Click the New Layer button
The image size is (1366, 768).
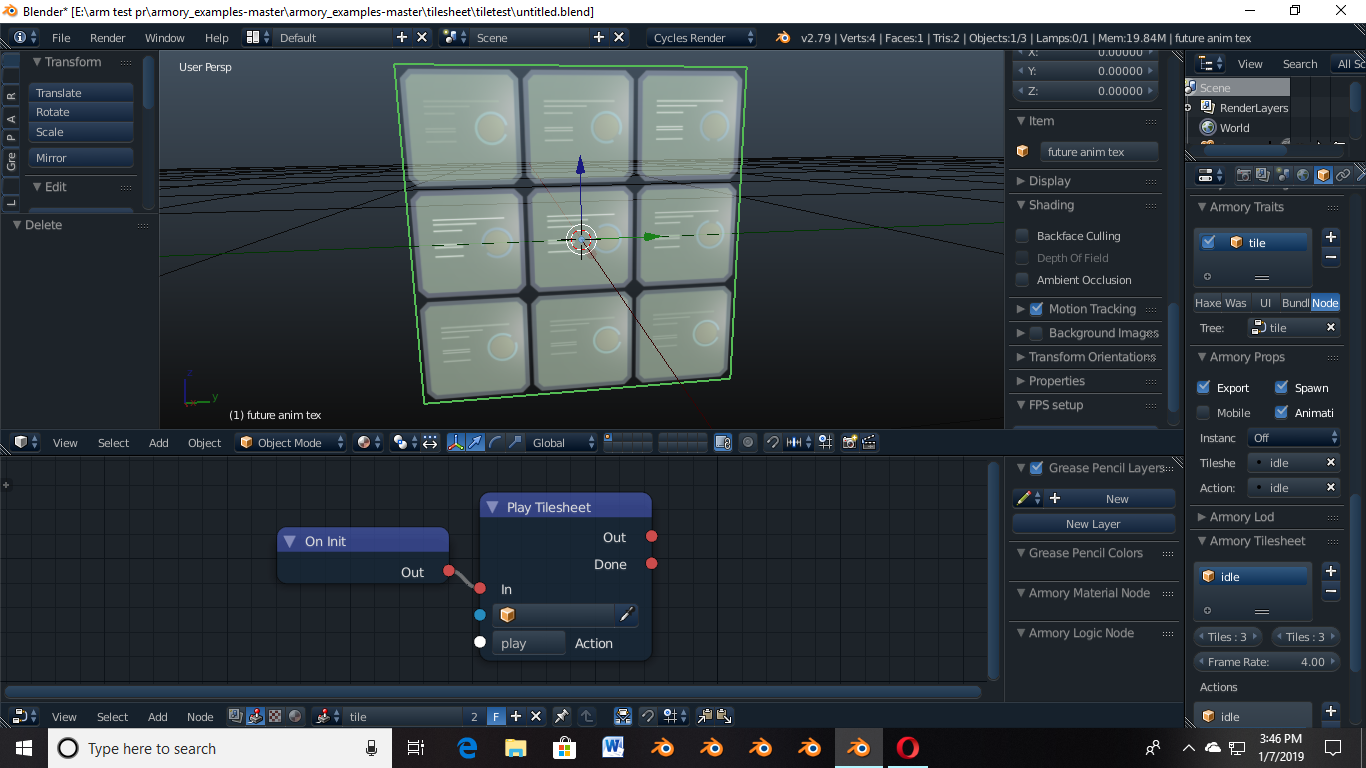[x=1093, y=523]
